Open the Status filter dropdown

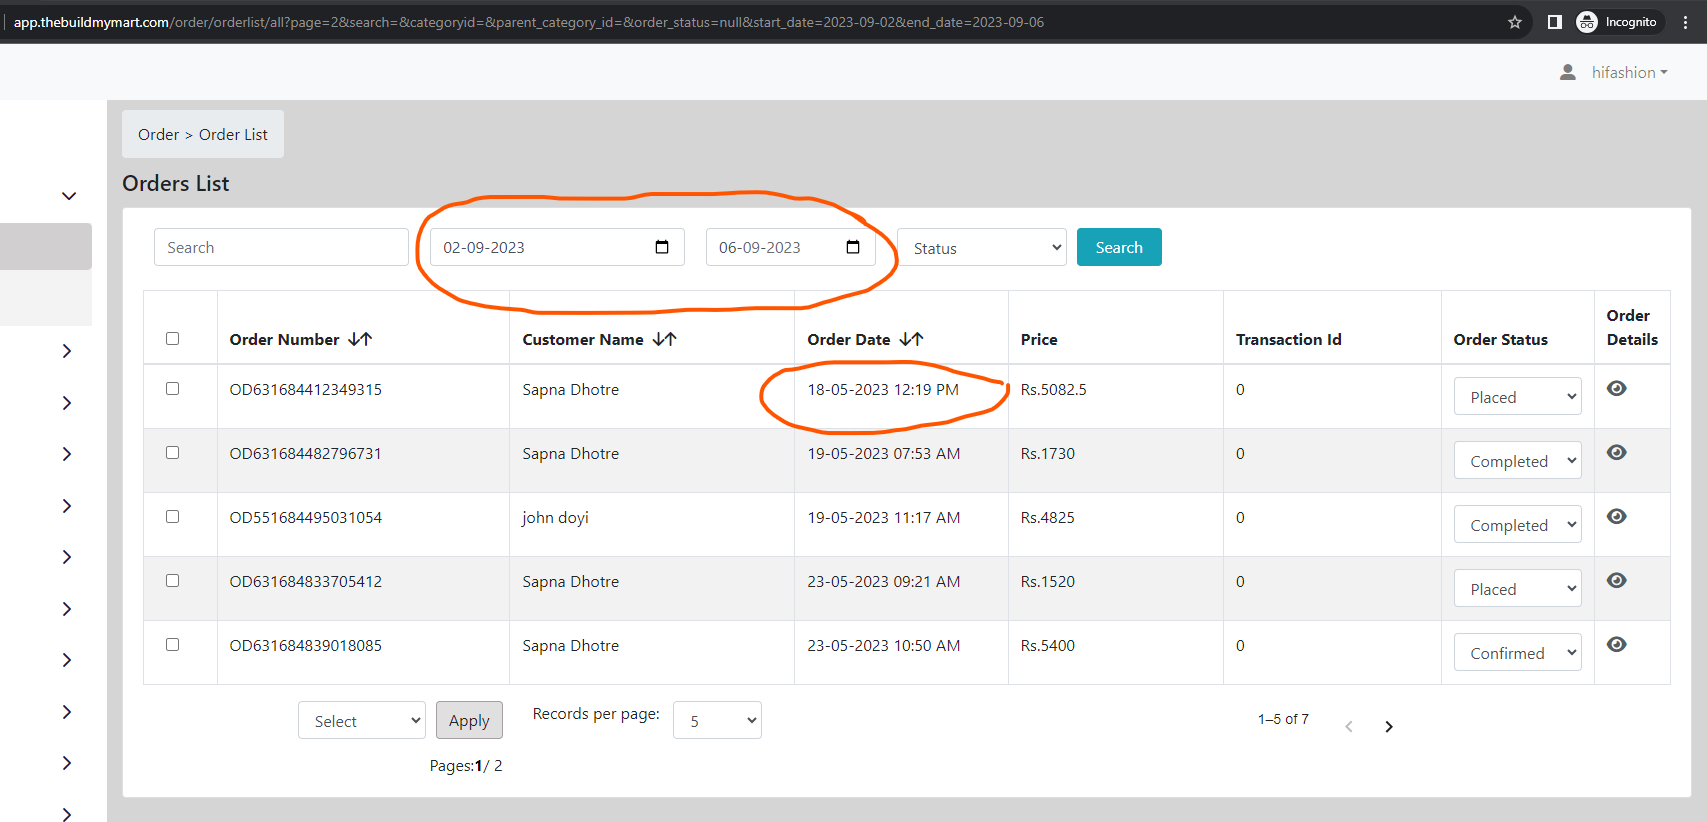(x=982, y=247)
